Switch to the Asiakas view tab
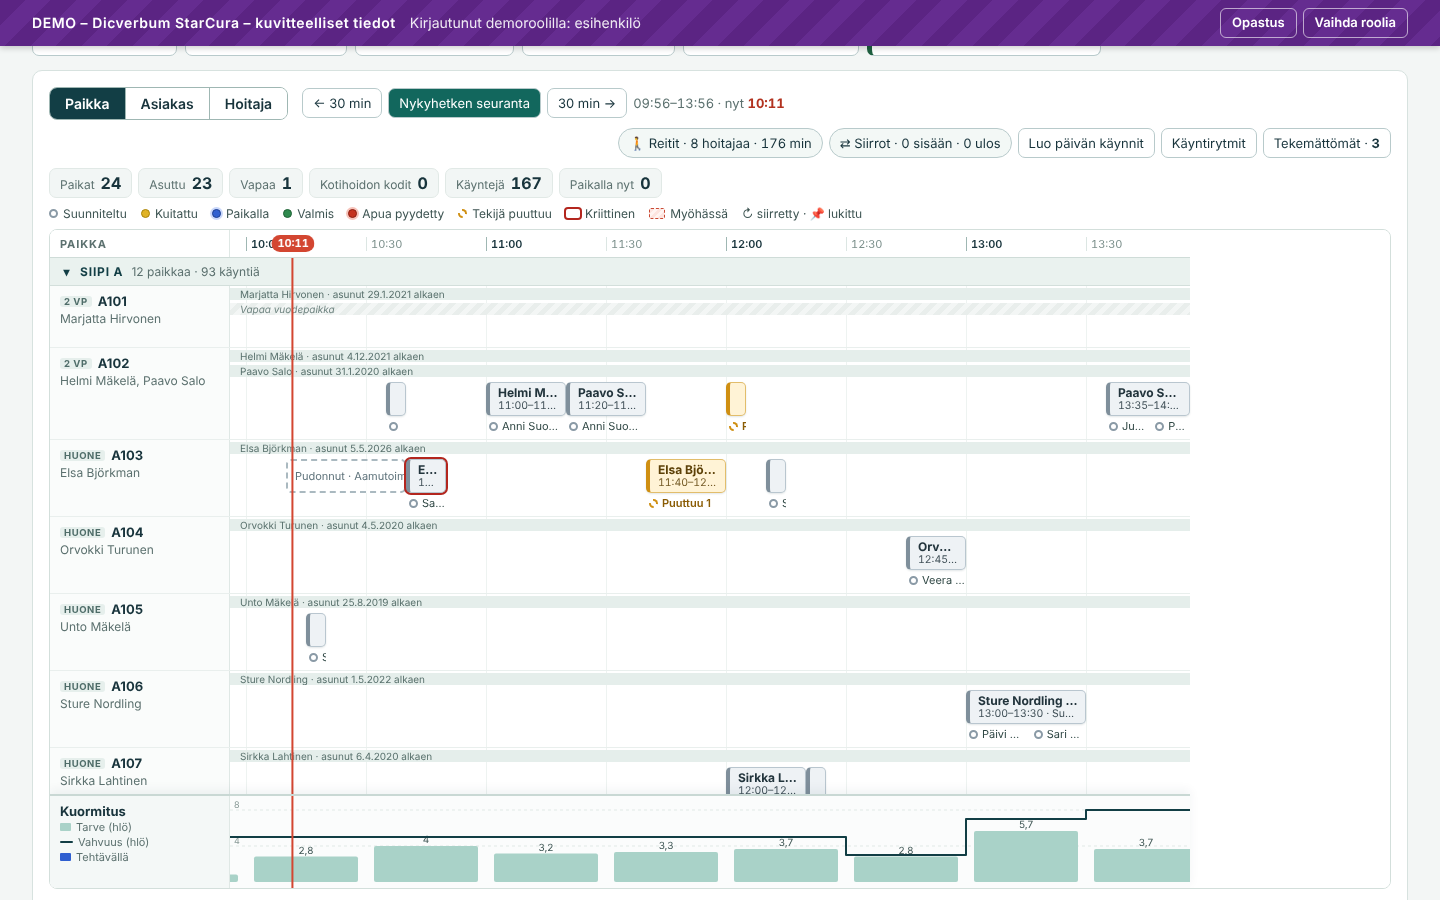 (167, 104)
